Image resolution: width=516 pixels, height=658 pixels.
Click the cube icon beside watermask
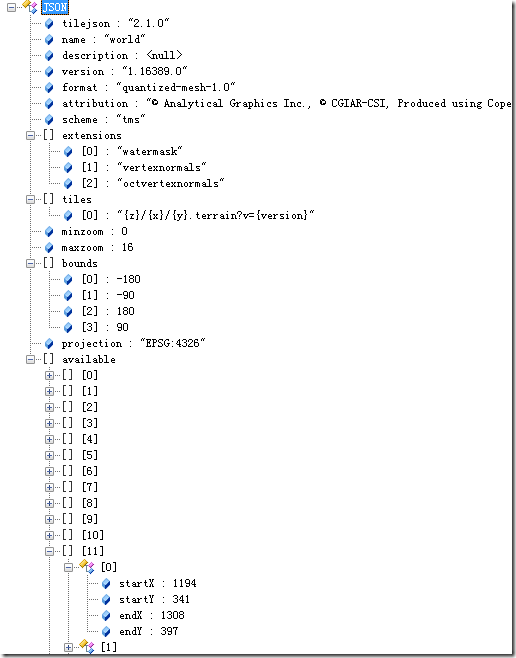[x=68, y=151]
